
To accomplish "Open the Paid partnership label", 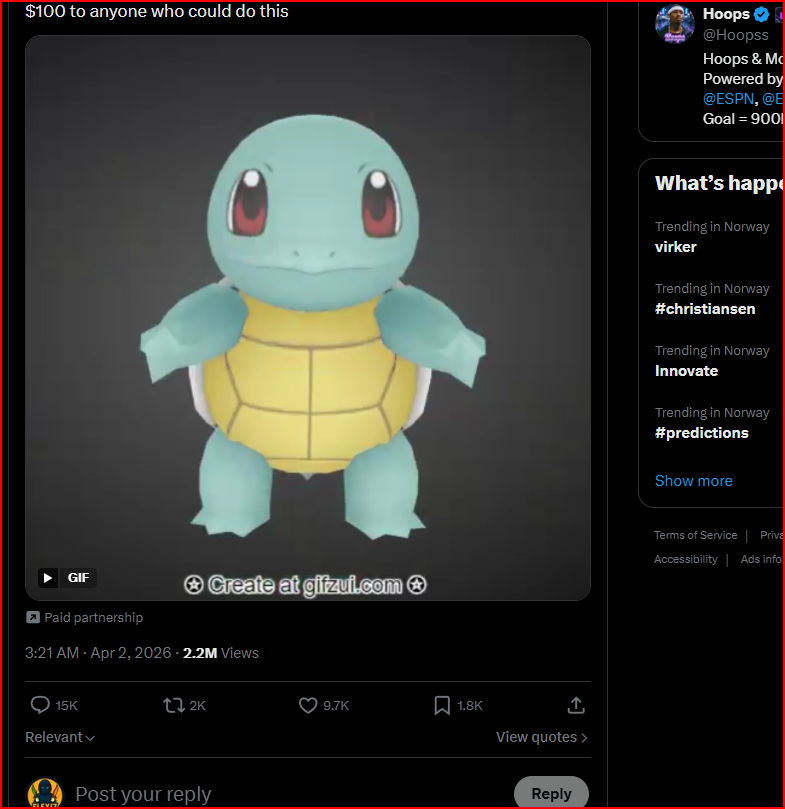I will point(93,618).
